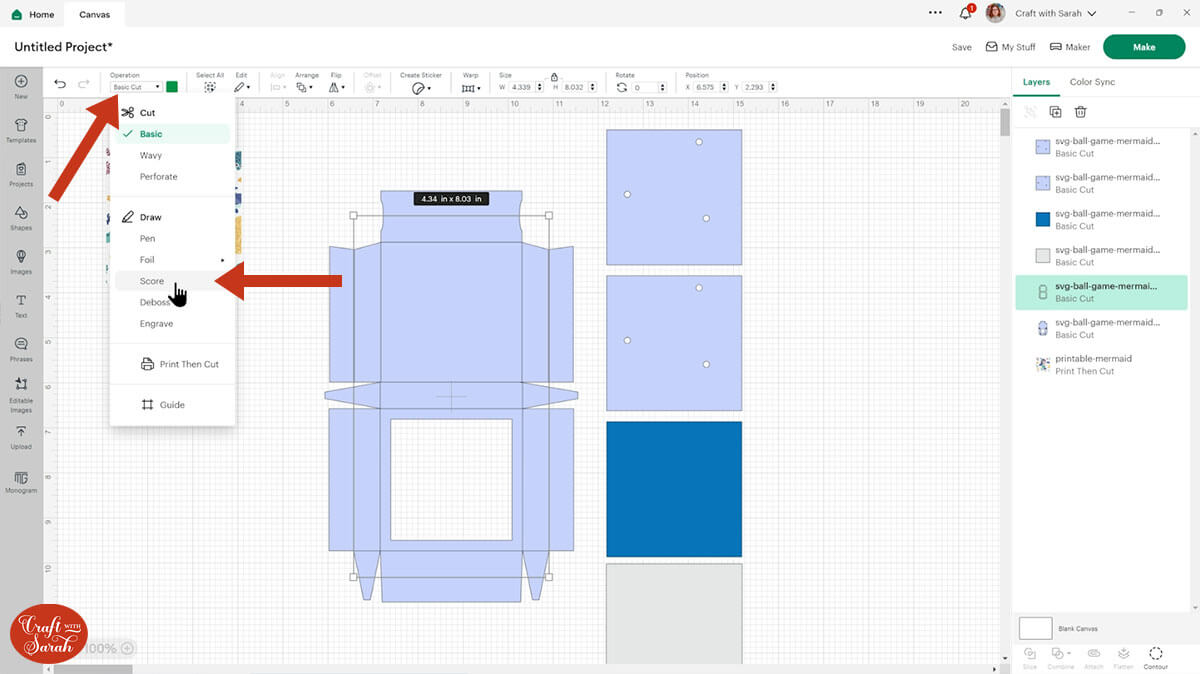Click the Save link
Image resolution: width=1200 pixels, height=674 pixels.
(961, 47)
